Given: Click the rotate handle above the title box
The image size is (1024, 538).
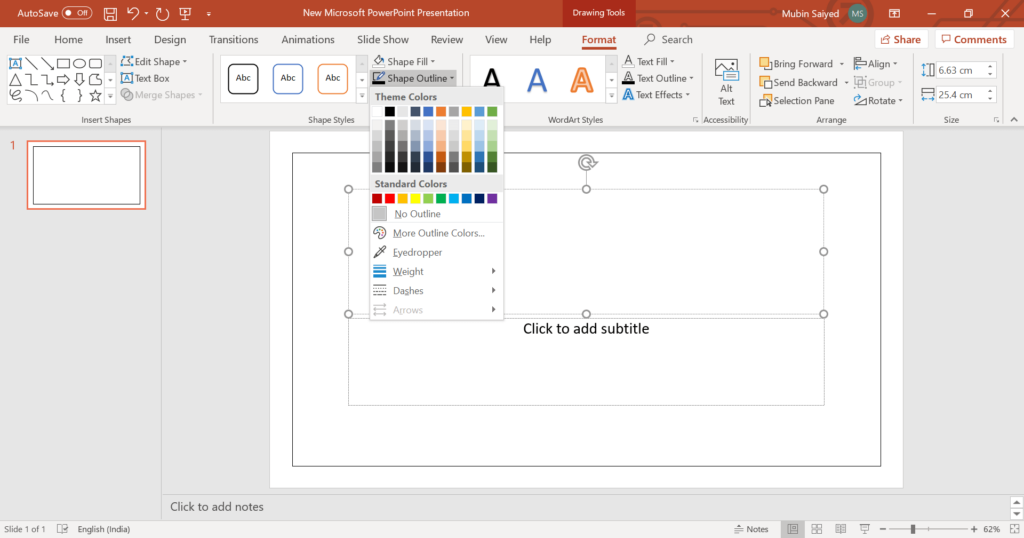Looking at the screenshot, I should click(587, 163).
